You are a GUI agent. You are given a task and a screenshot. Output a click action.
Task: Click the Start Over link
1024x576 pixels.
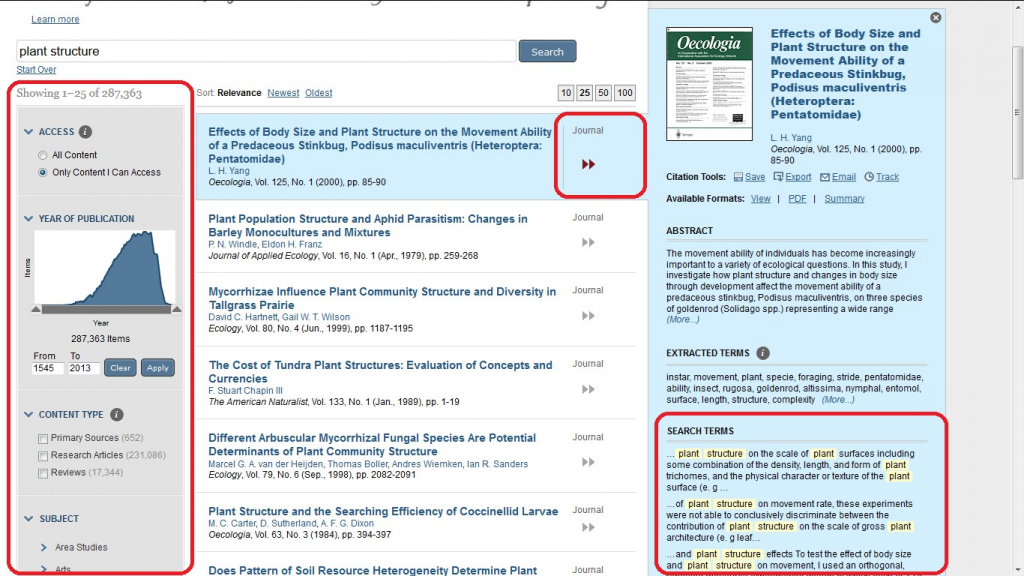(x=36, y=69)
